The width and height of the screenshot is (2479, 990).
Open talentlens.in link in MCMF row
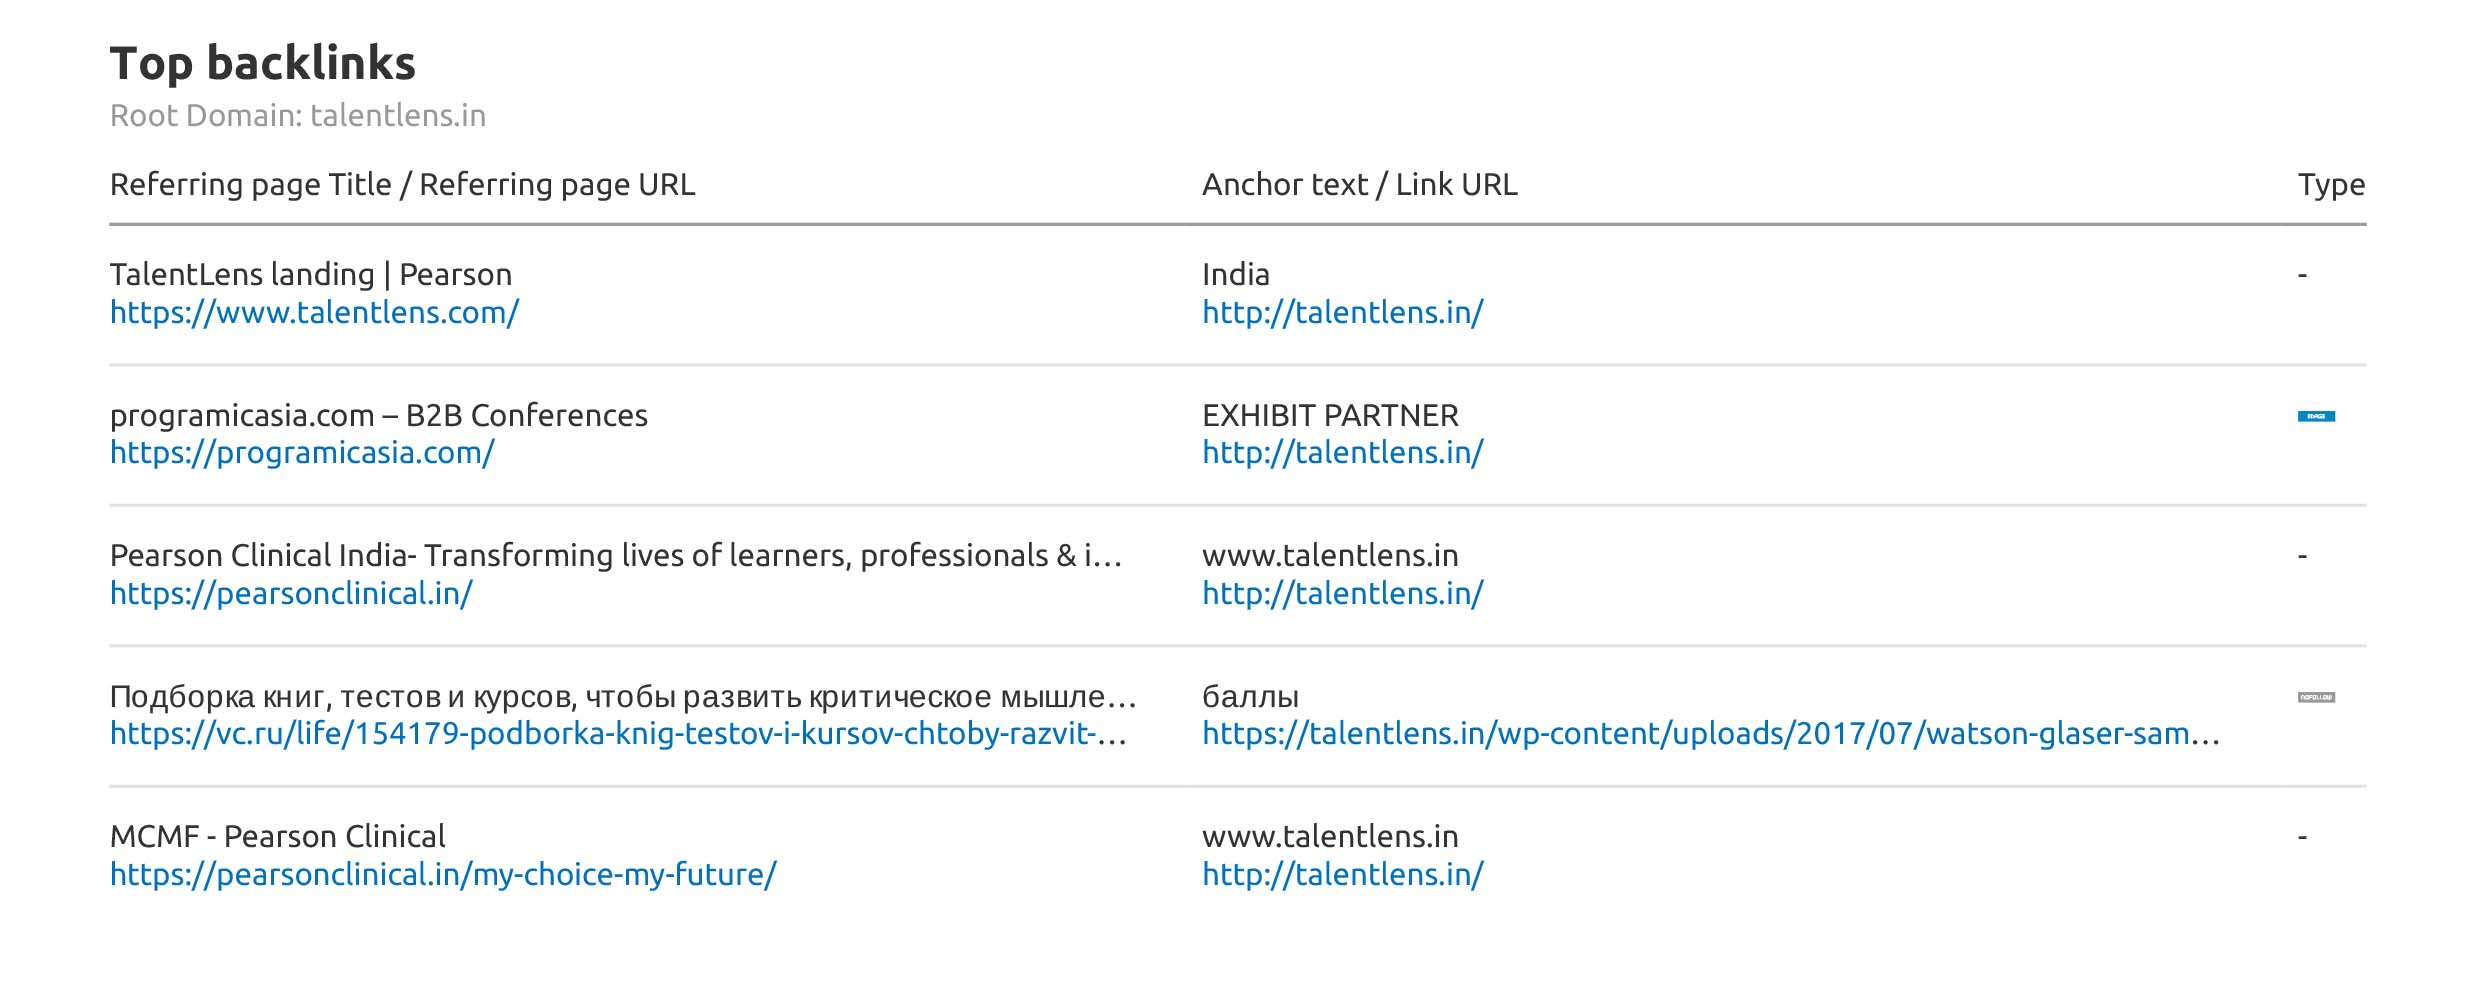click(x=1342, y=875)
